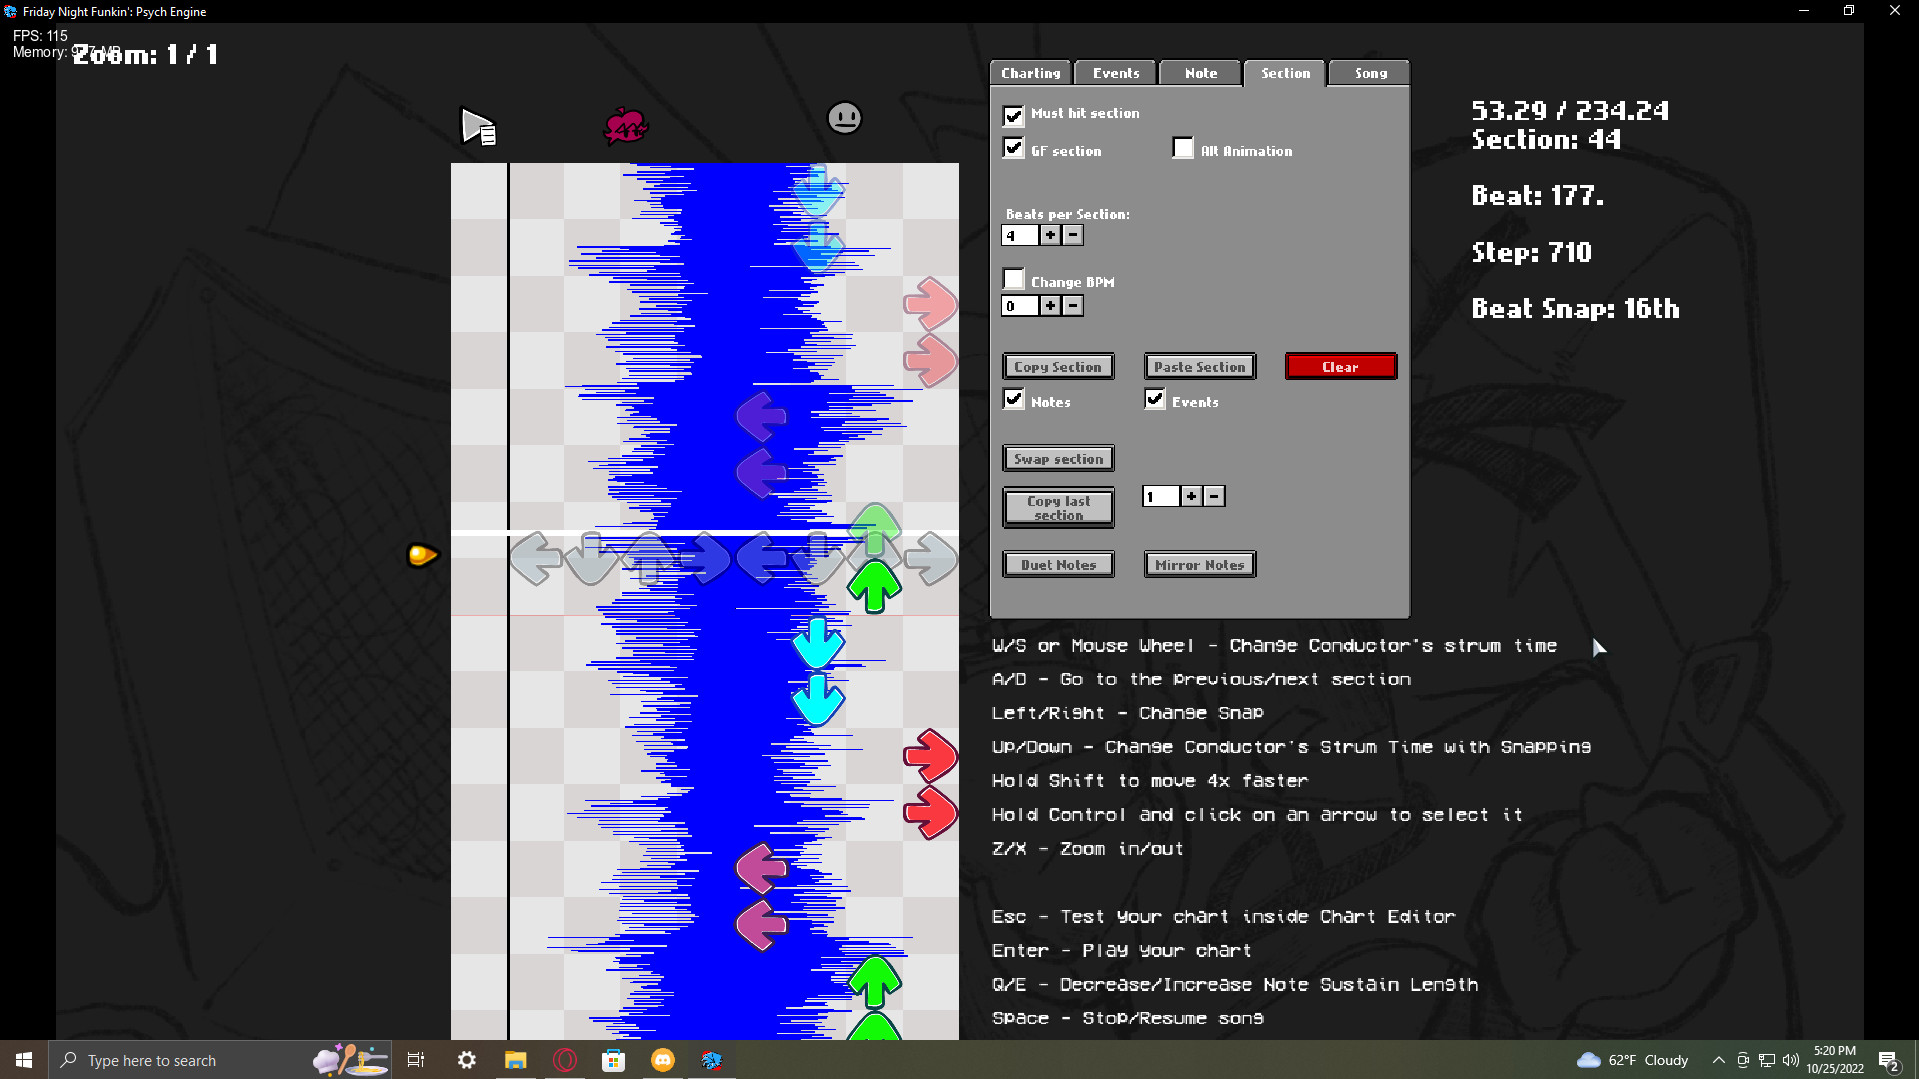Show hidden system tray icons
This screenshot has width=1919, height=1079.
[x=1718, y=1060]
